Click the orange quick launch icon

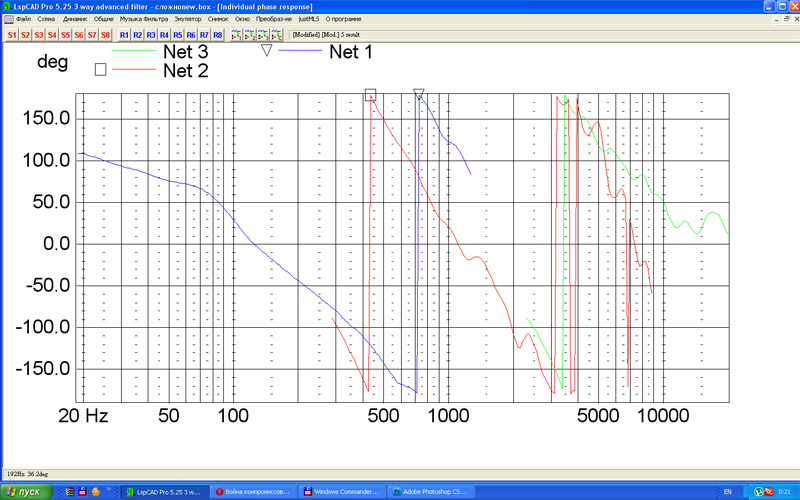click(95, 492)
